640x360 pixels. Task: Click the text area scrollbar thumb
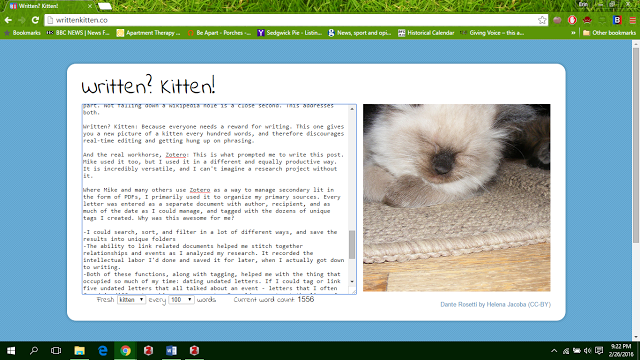(352, 244)
